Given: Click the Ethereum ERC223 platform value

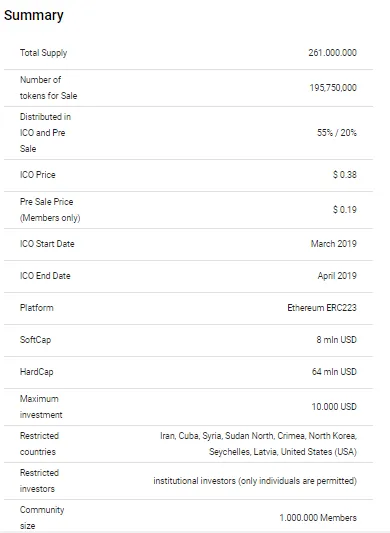Looking at the screenshot, I should (x=322, y=308).
